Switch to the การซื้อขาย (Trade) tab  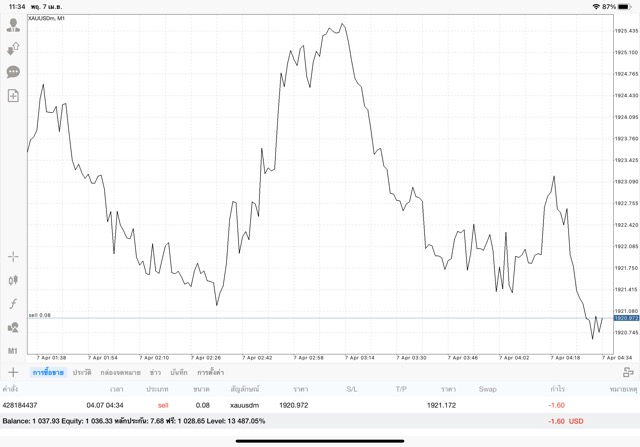[x=48, y=372]
